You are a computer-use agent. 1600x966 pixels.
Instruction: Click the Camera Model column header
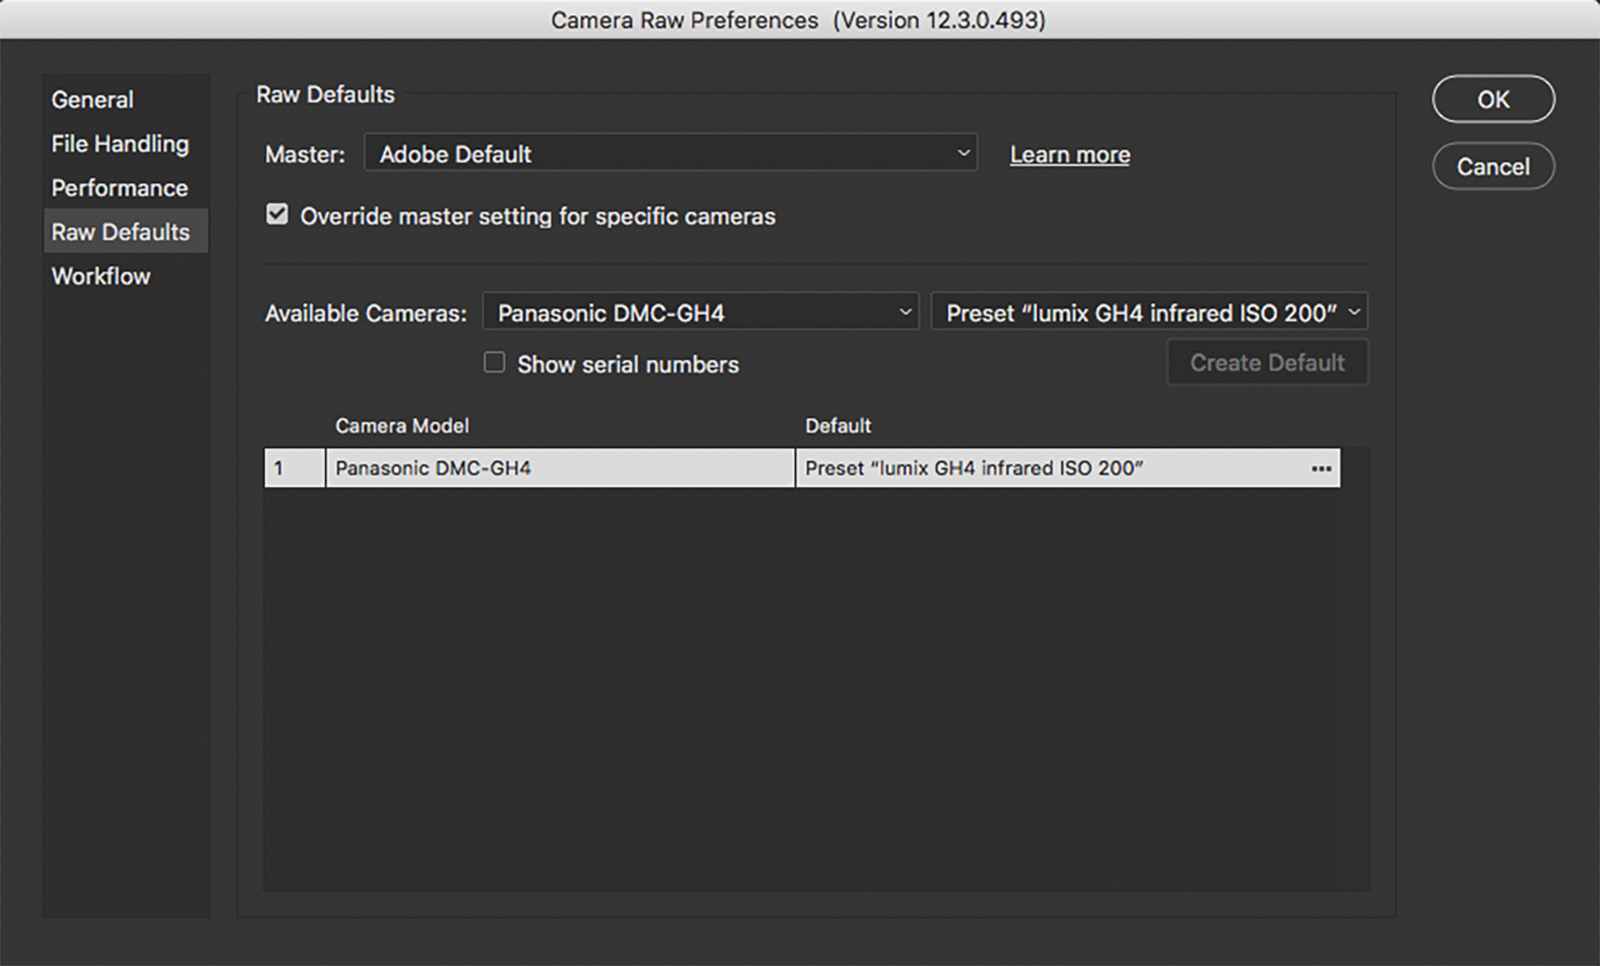[402, 426]
